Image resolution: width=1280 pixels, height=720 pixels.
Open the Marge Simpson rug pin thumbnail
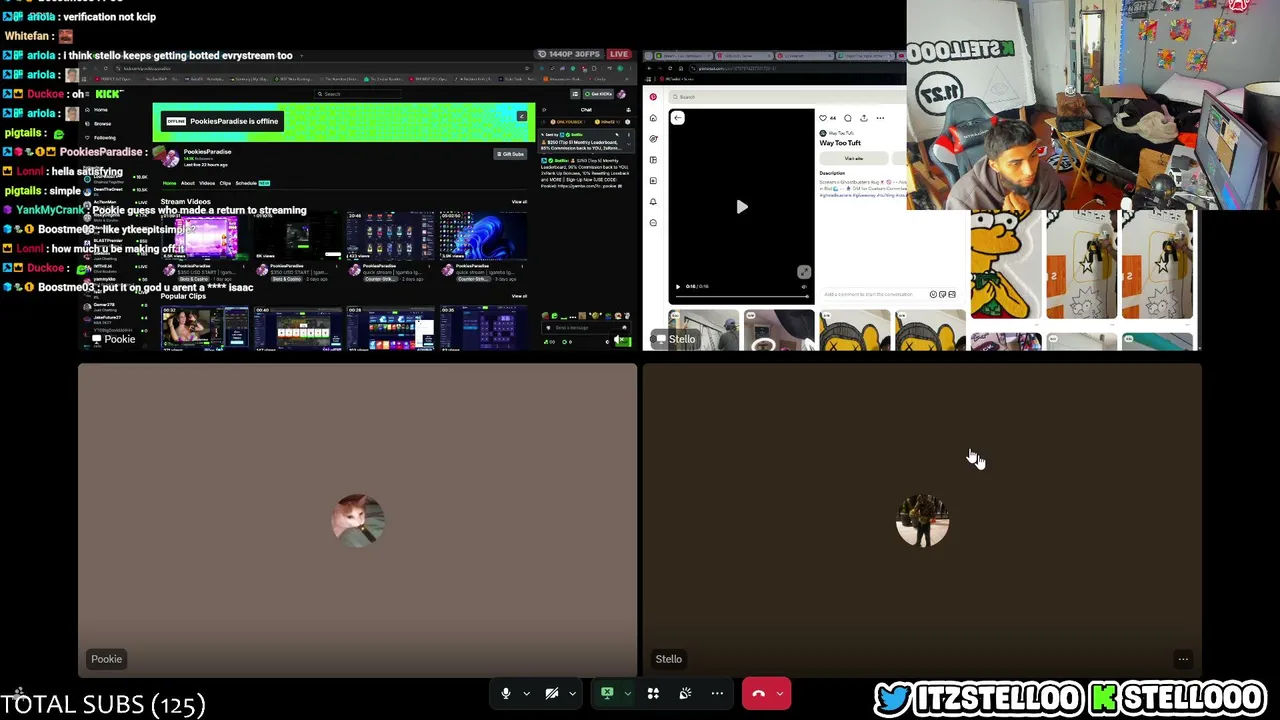point(1005,264)
